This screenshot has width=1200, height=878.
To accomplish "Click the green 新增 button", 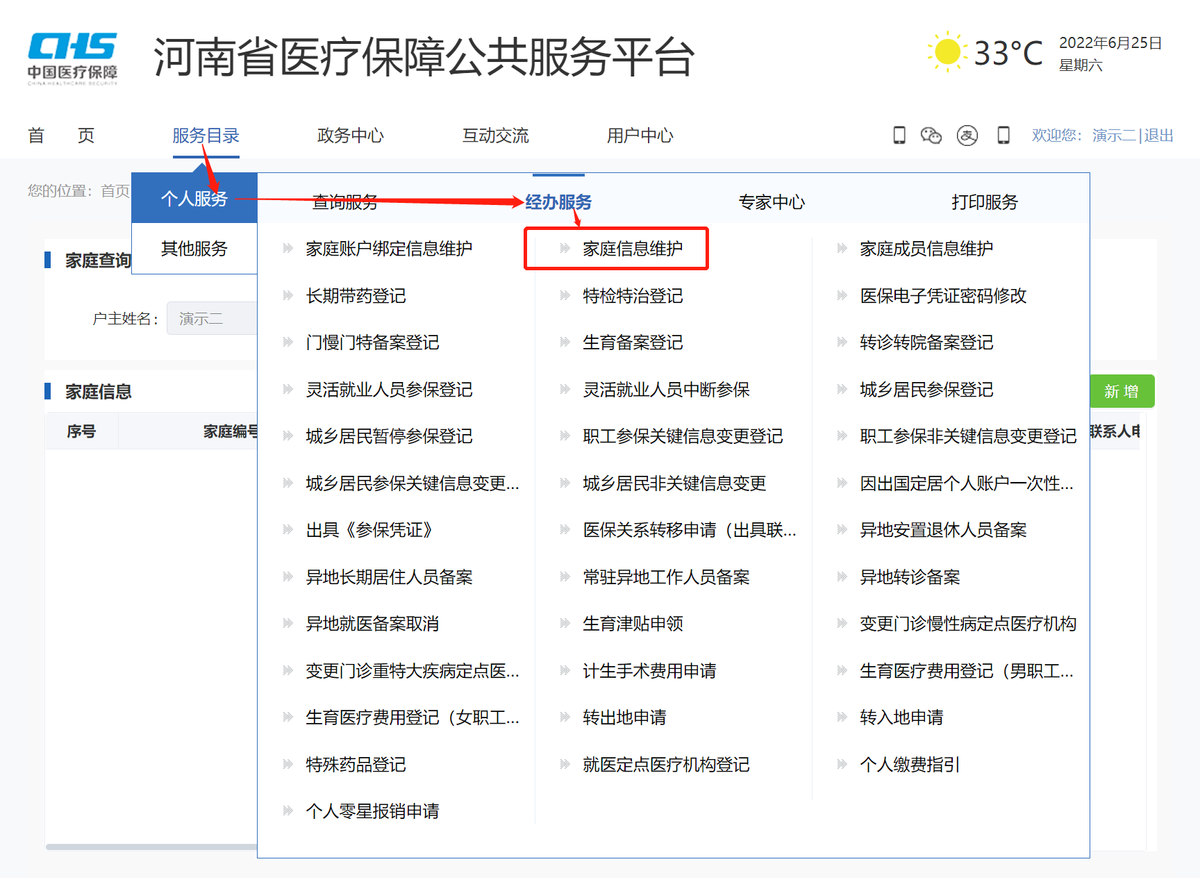I will [1121, 391].
